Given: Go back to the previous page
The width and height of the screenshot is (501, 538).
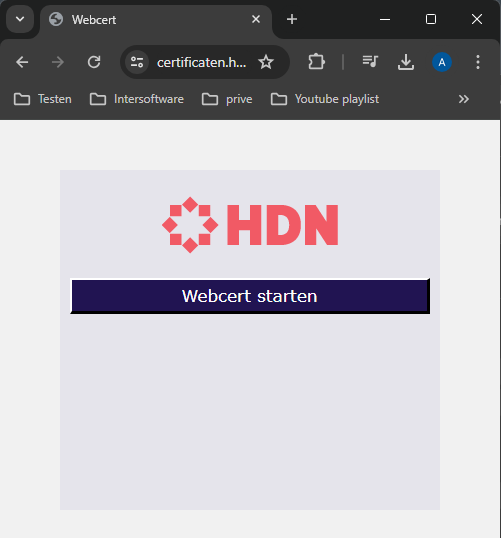Looking at the screenshot, I should pos(22,62).
